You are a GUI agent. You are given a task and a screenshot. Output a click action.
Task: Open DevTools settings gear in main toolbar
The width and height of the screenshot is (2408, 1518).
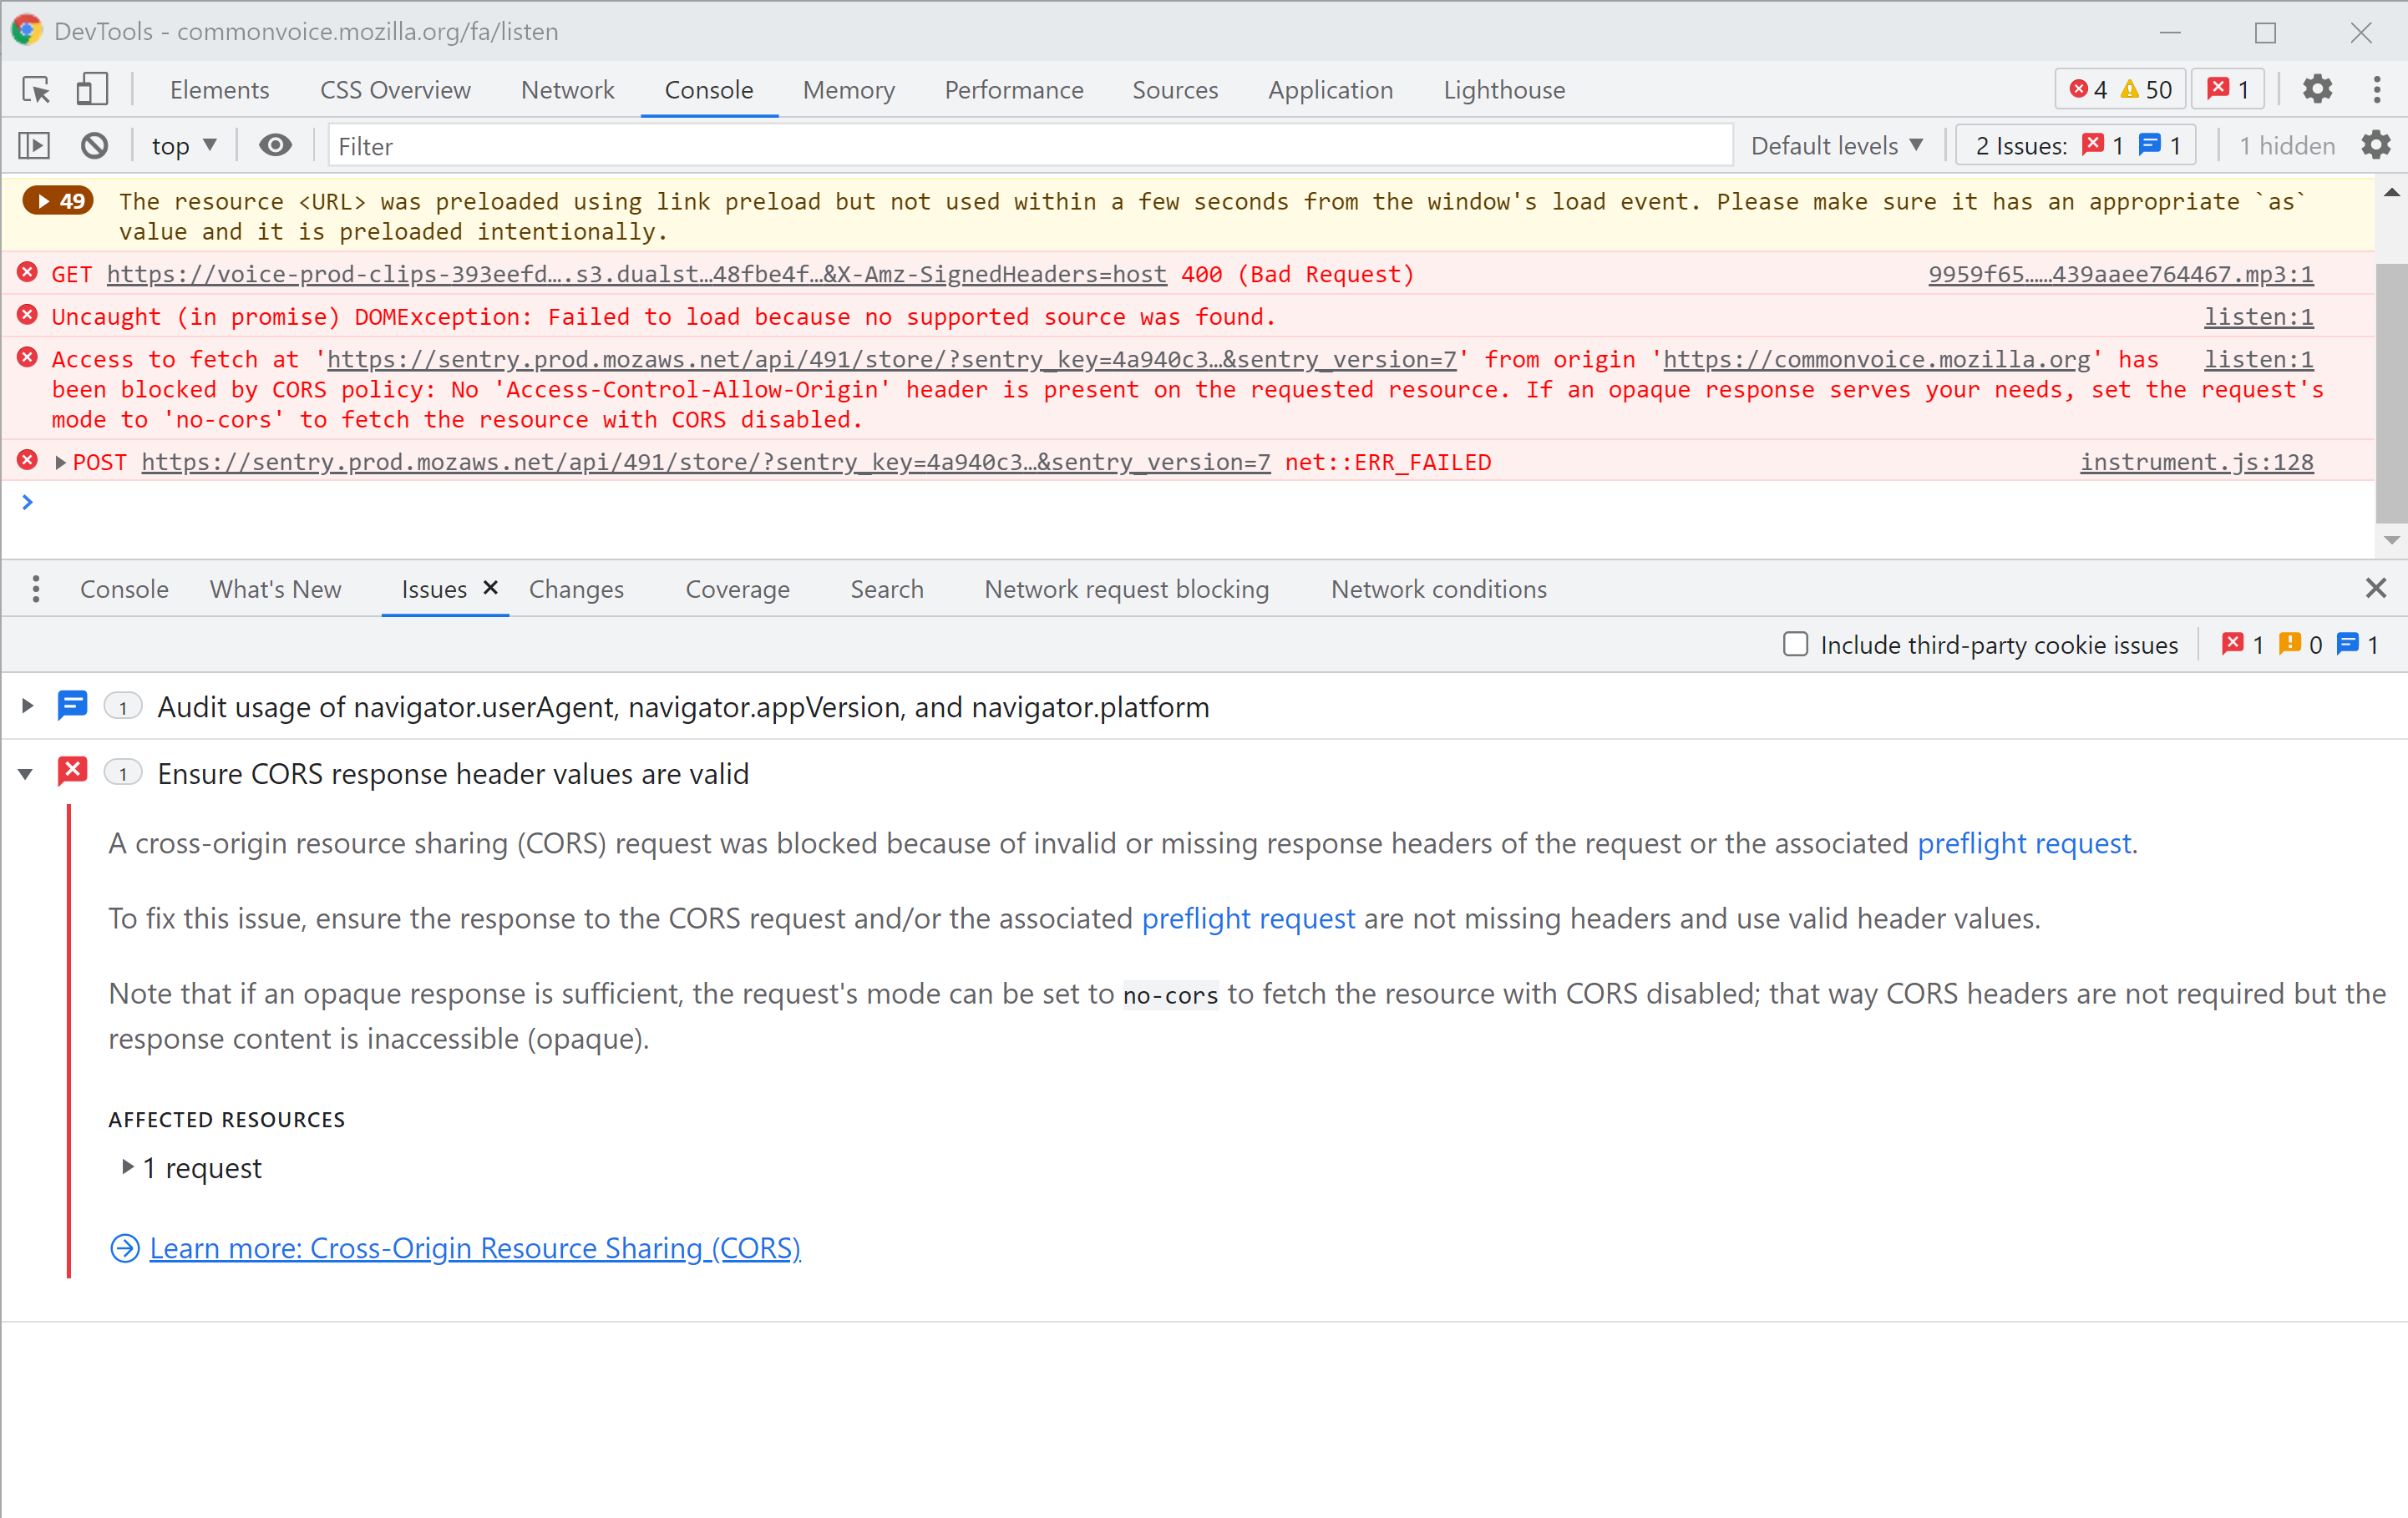click(2317, 89)
